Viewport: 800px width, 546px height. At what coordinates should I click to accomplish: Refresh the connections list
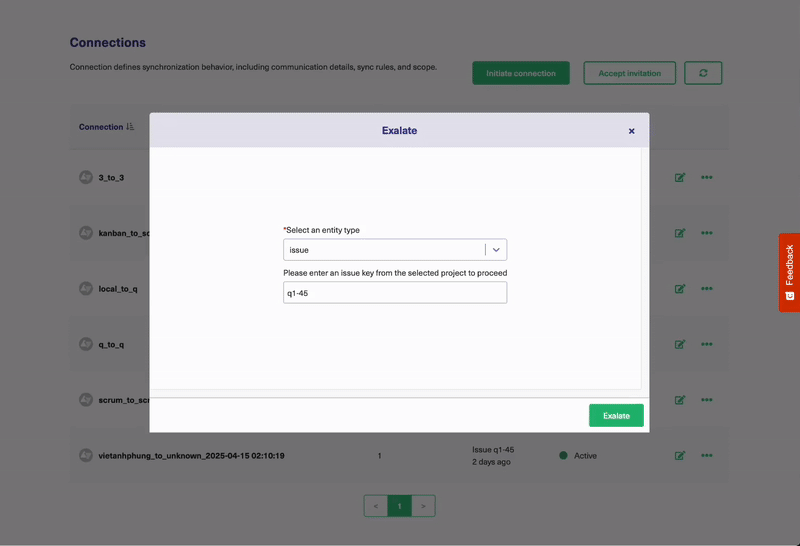[703, 73]
